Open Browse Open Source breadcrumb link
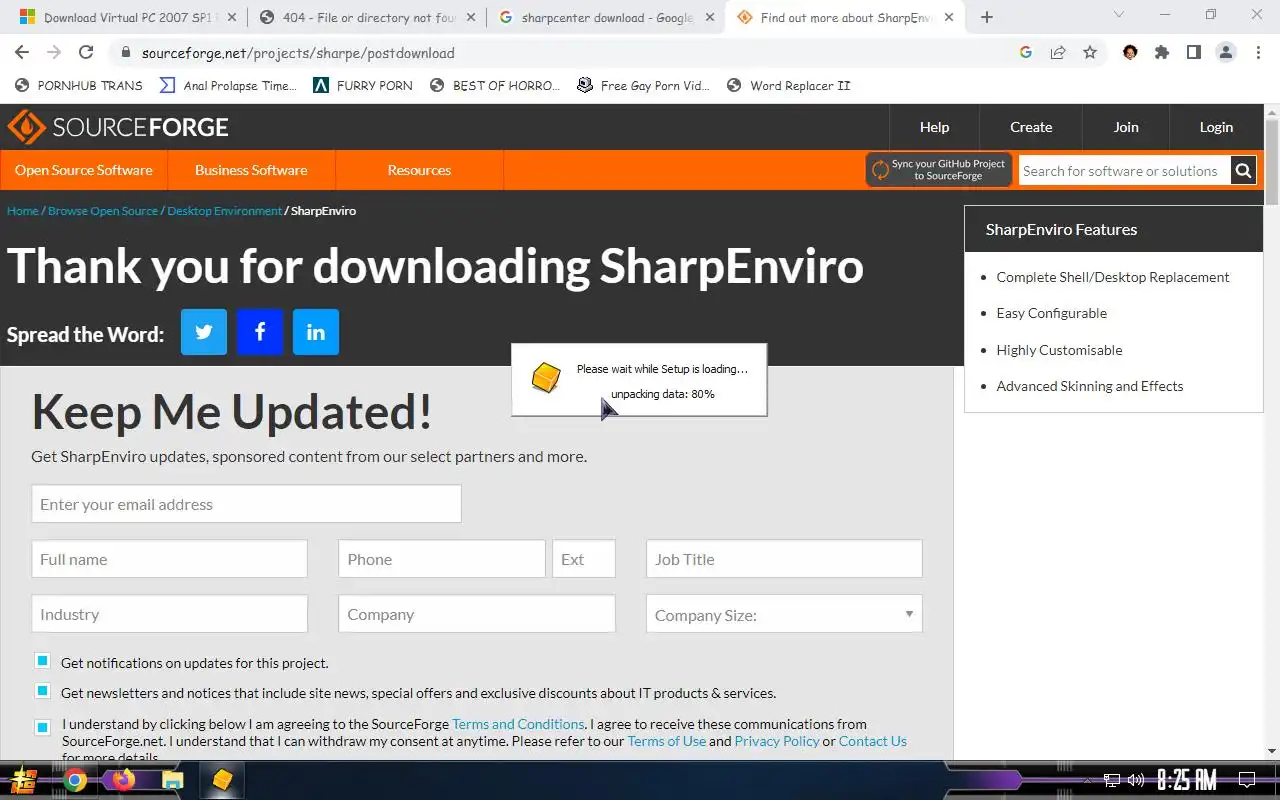The image size is (1280, 800). point(103,211)
